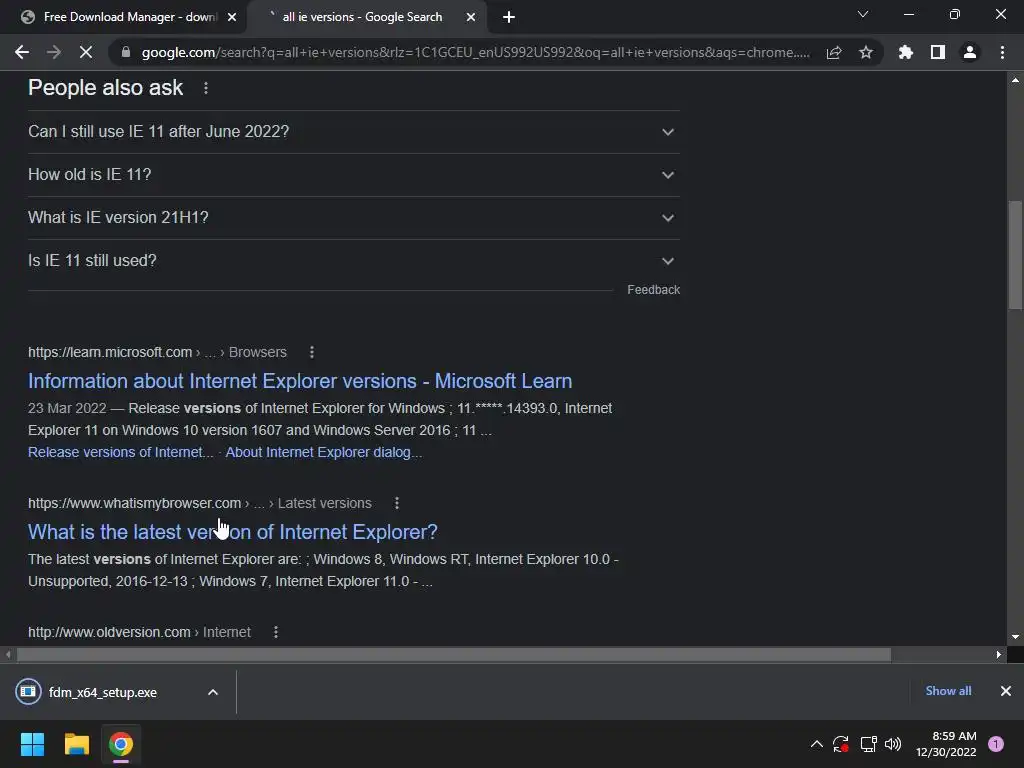1024x768 pixels.
Task: Open the Chrome profile avatar
Action: [970, 52]
